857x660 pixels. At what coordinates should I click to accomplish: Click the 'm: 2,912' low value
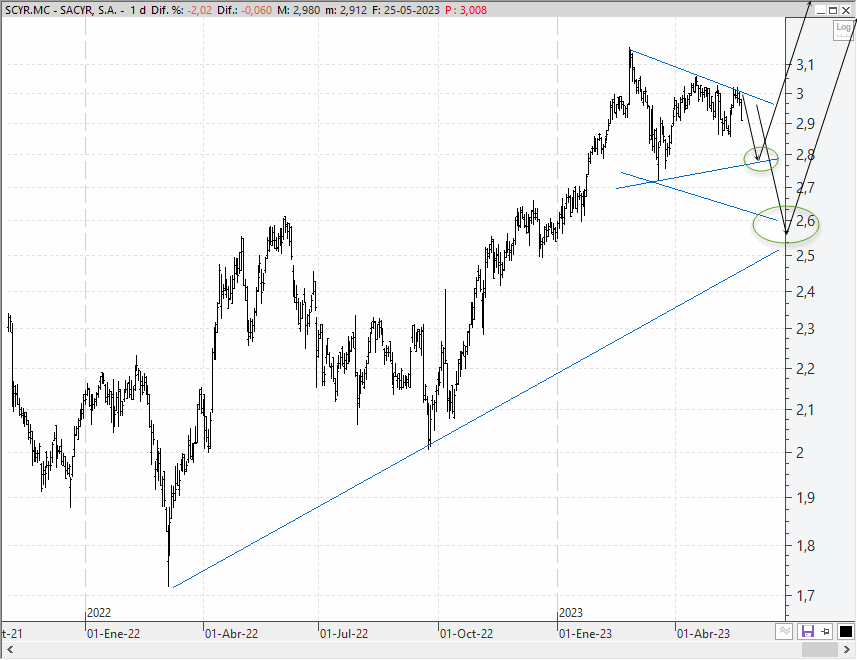coord(347,10)
